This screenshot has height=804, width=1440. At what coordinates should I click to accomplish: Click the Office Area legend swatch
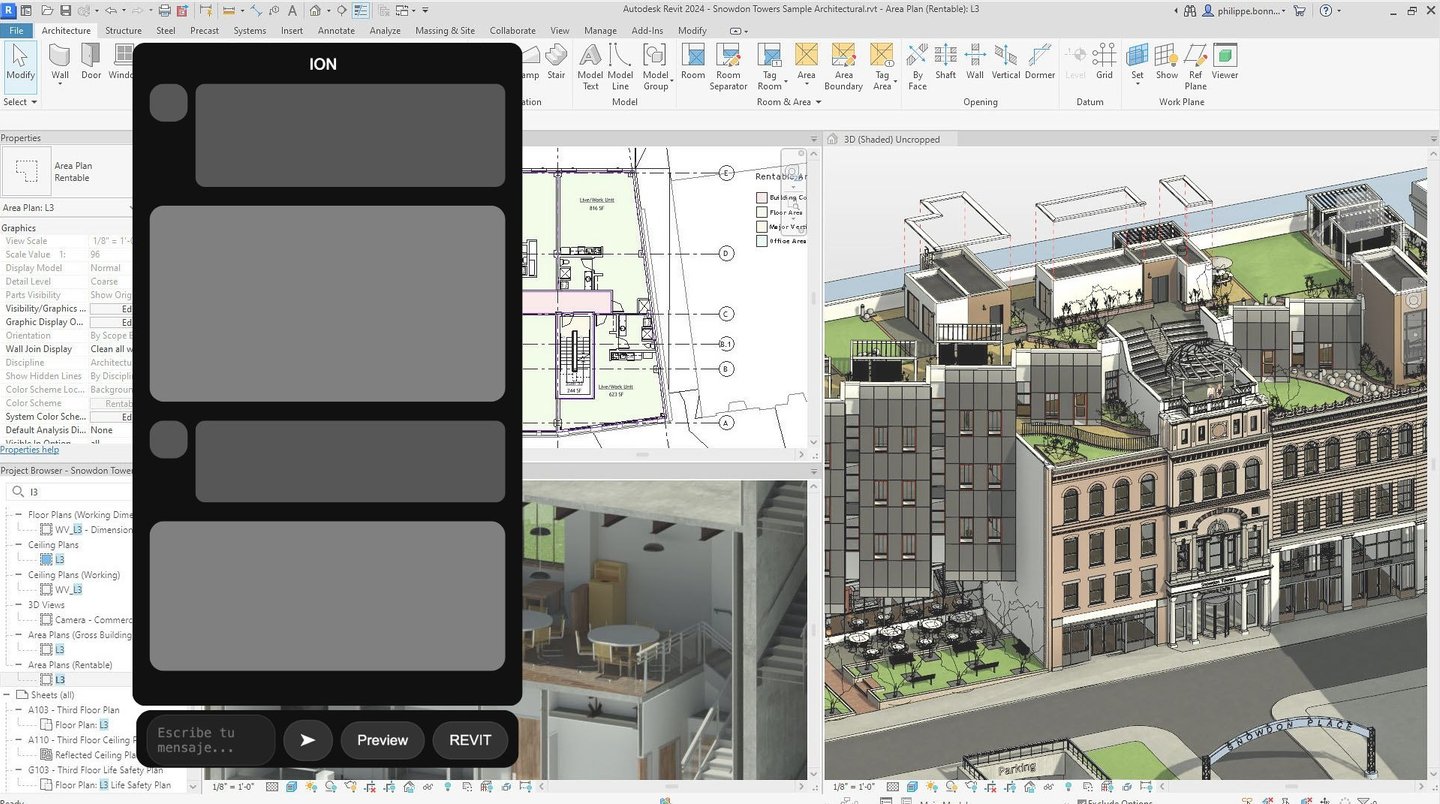pyautogui.click(x=762, y=241)
